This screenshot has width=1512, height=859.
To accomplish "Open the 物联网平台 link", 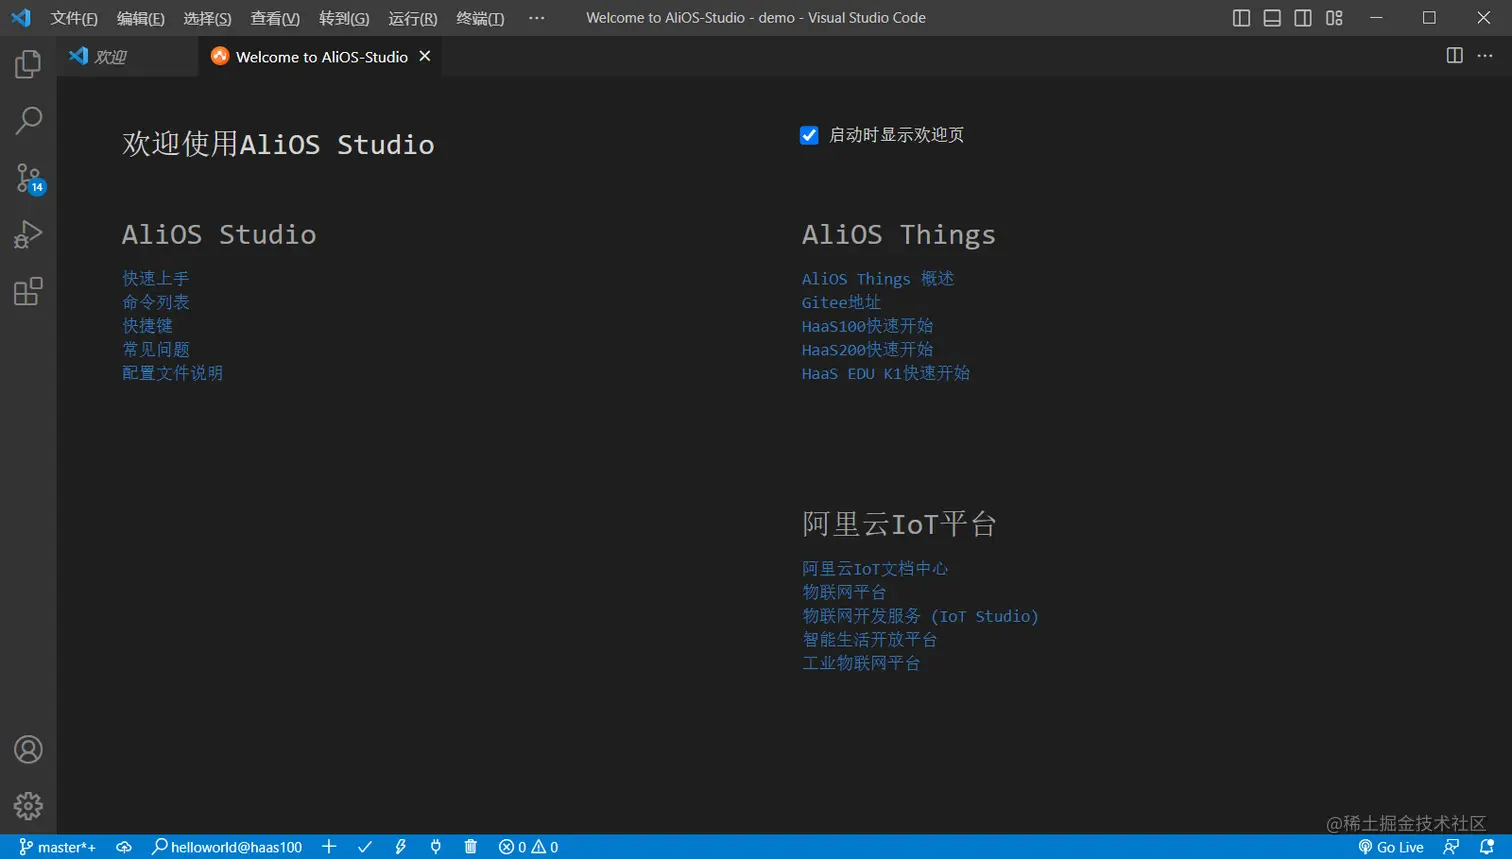I will click(x=844, y=592).
